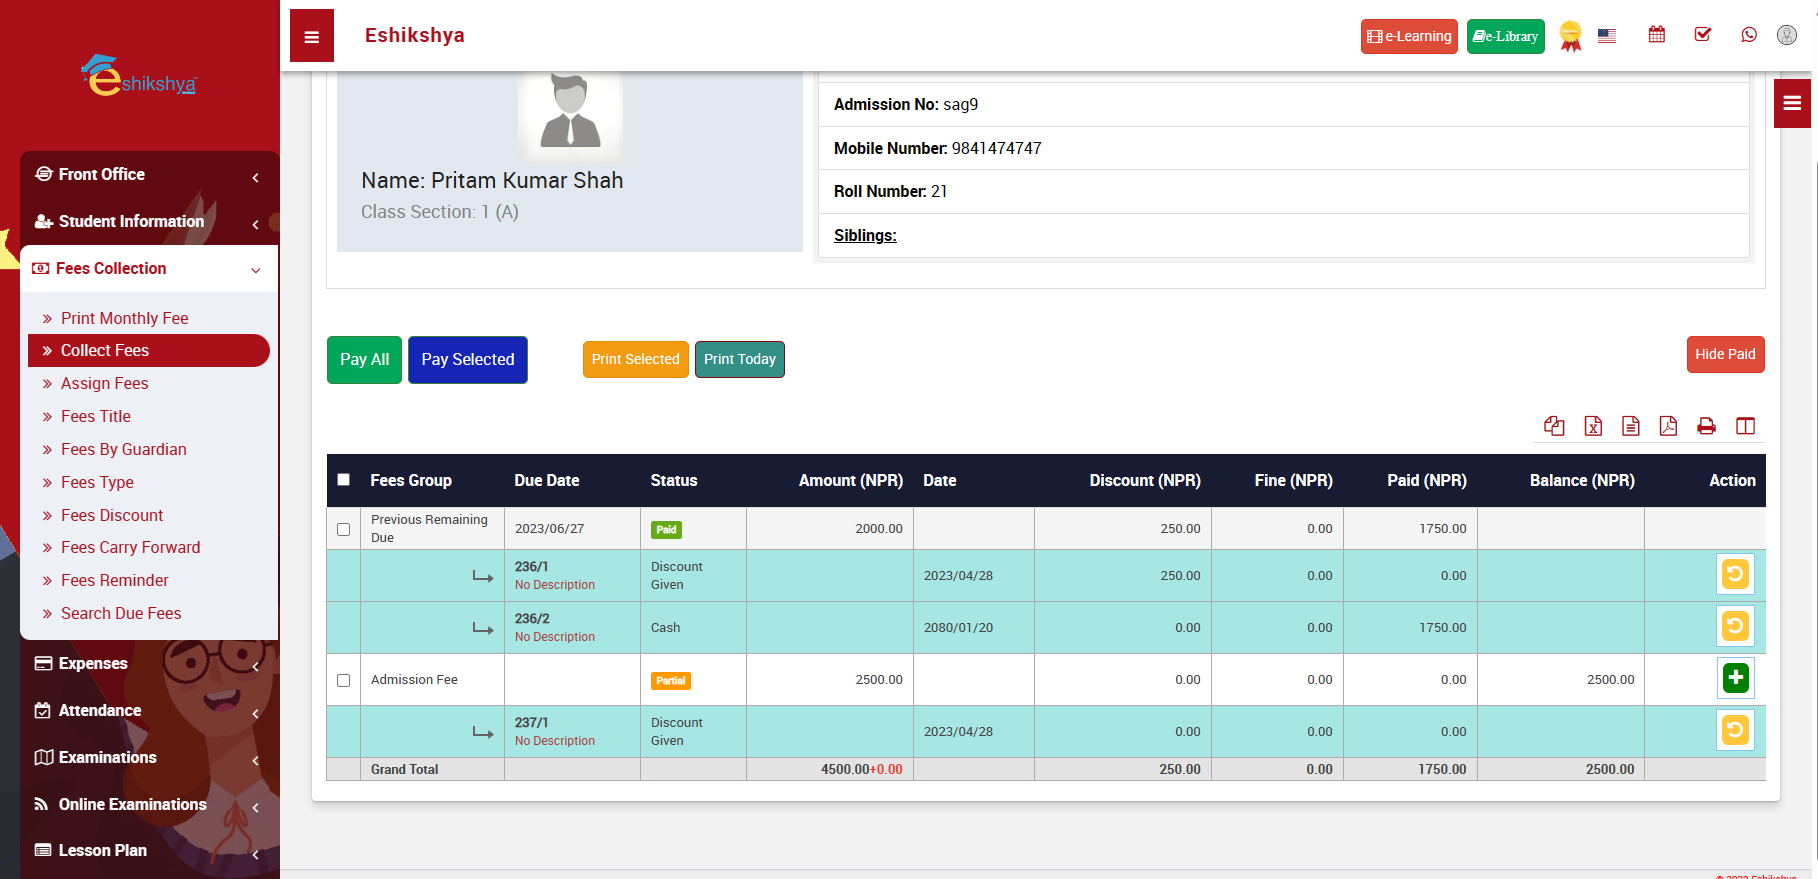Open the Search Due Fees menu item

(x=121, y=613)
